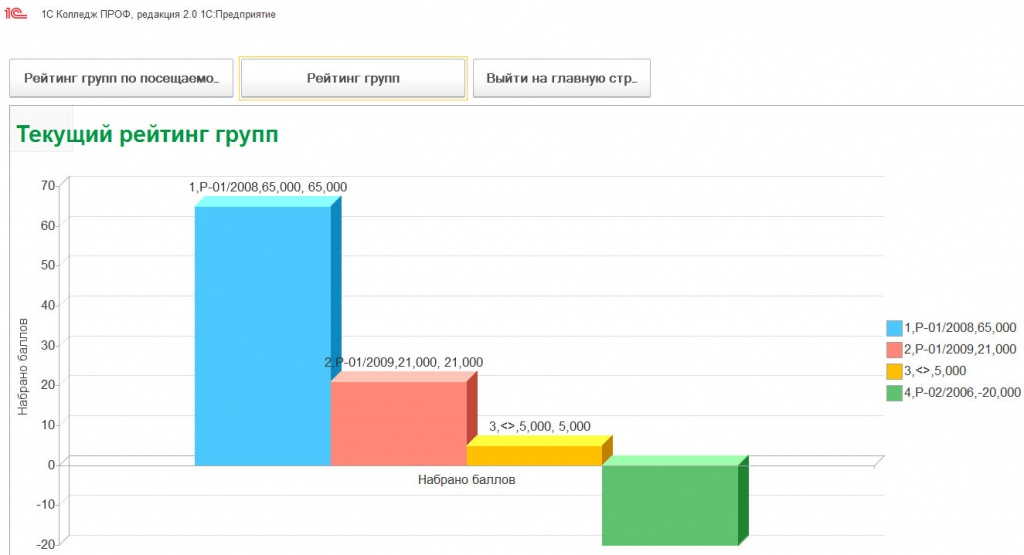Select the yellow legend swatch for <>
Viewport: 1024px width, 555px height.
pyautogui.click(x=894, y=371)
